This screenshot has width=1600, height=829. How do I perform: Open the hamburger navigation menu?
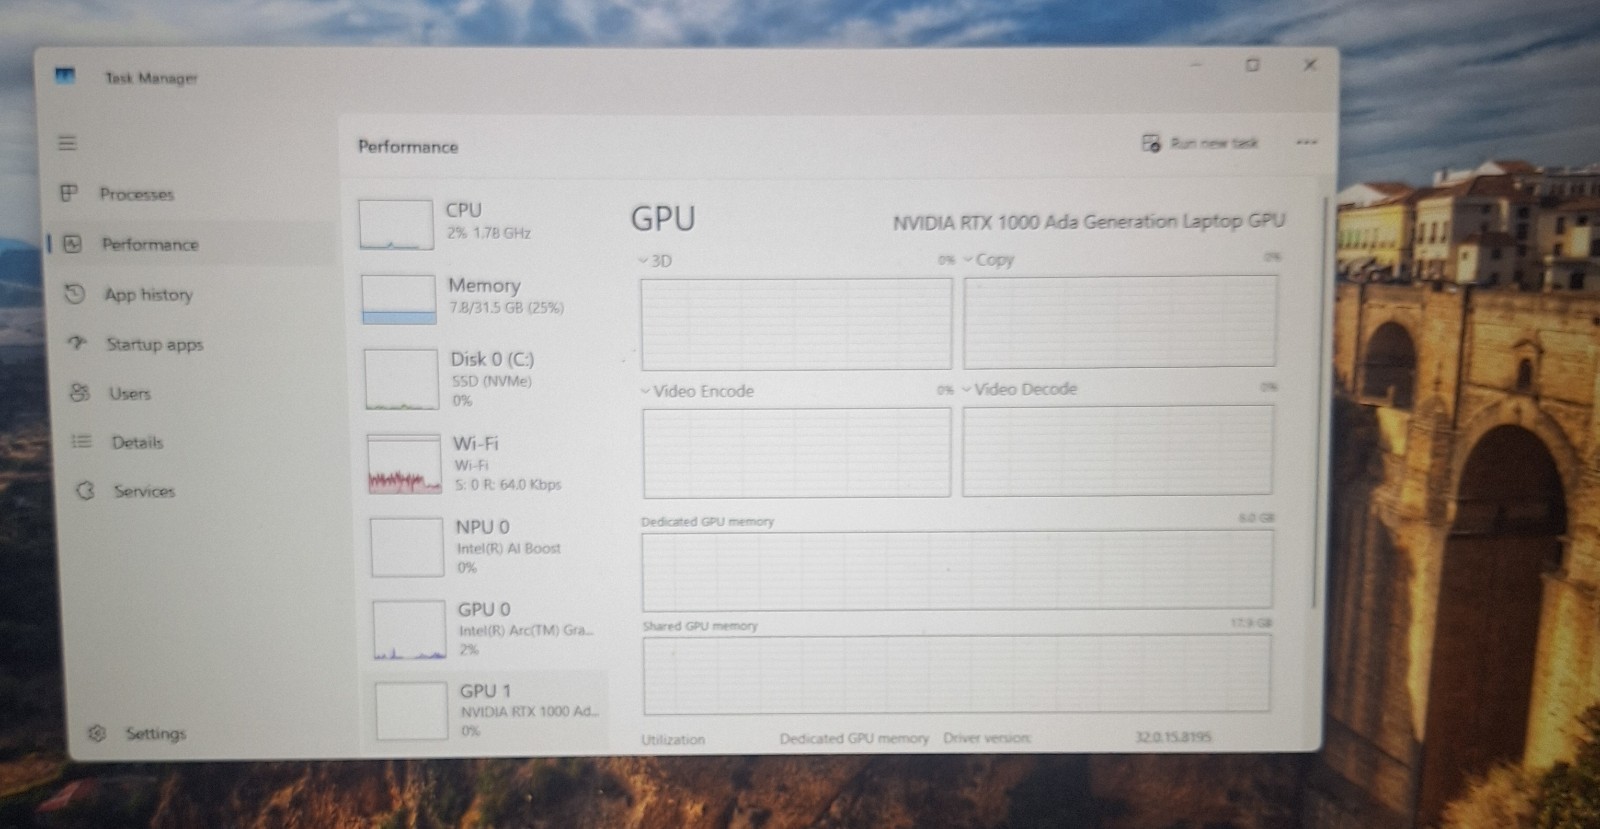(67, 143)
